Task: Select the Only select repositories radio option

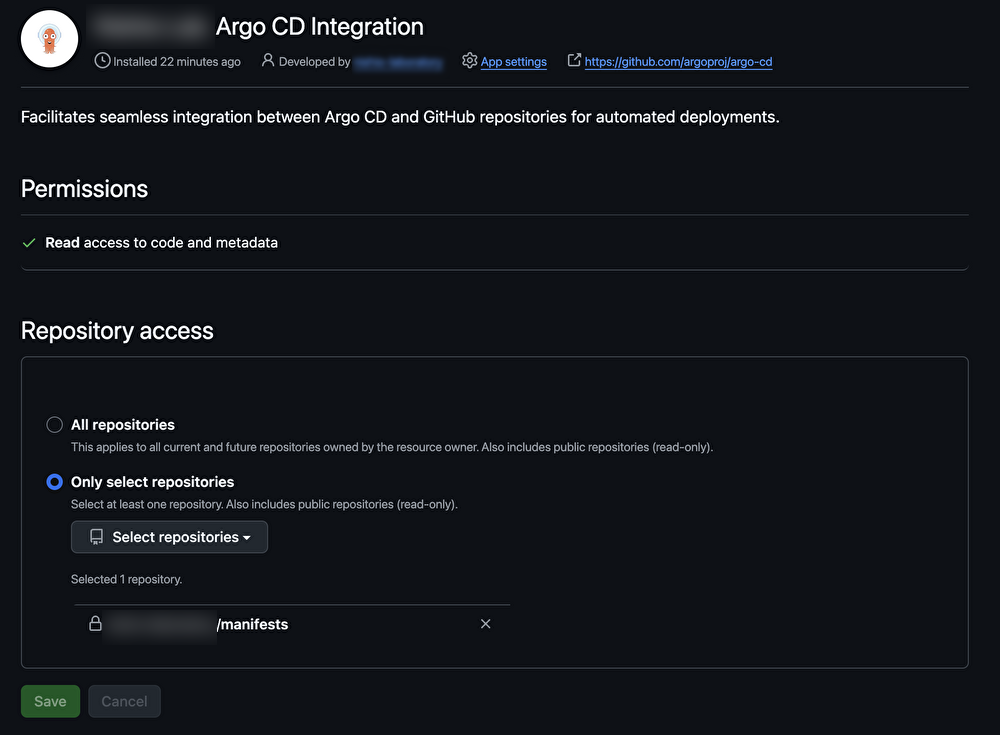Action: click(x=55, y=482)
